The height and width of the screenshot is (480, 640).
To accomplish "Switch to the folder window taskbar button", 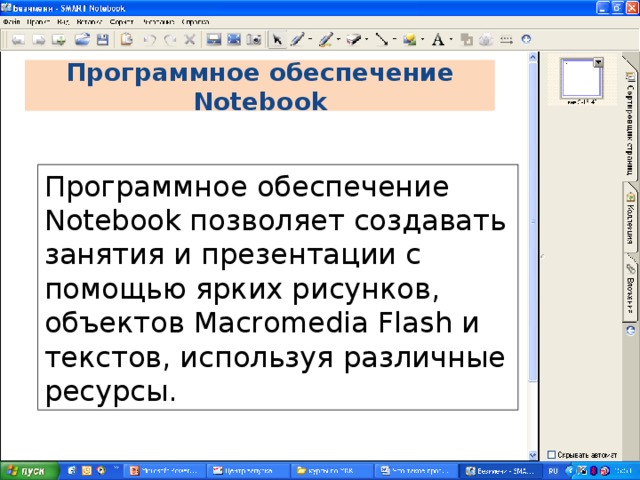I will [x=331, y=471].
